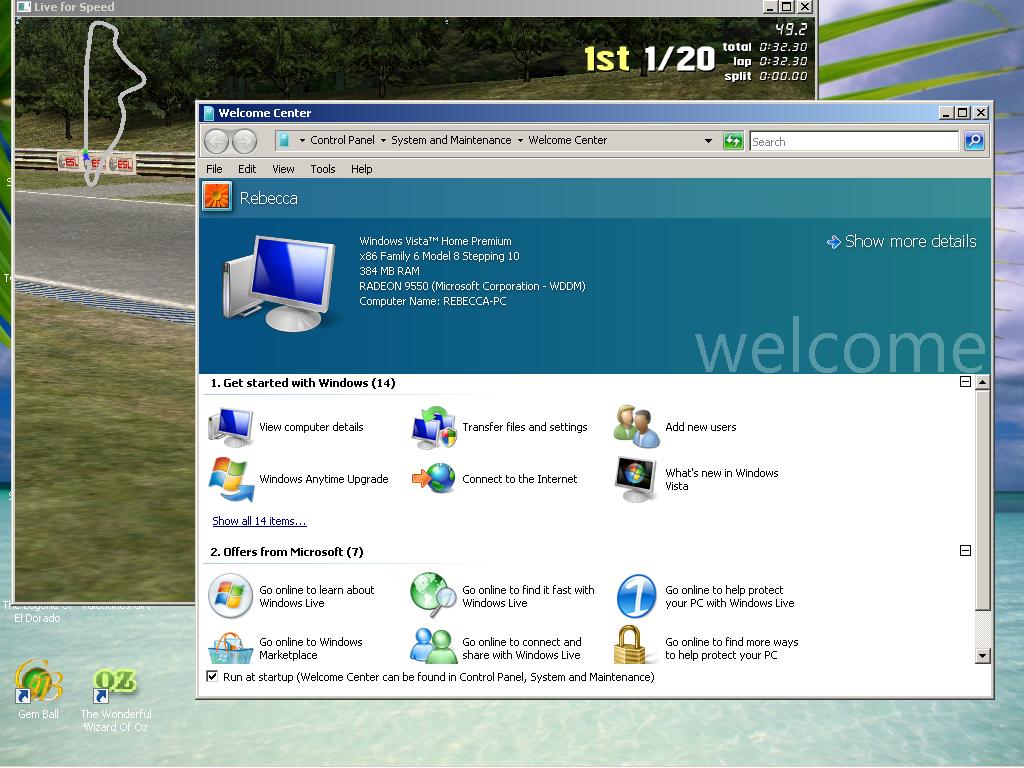Image resolution: width=1024 pixels, height=768 pixels.
Task: Click help protect your PC Windows Live icon
Action: tap(637, 596)
